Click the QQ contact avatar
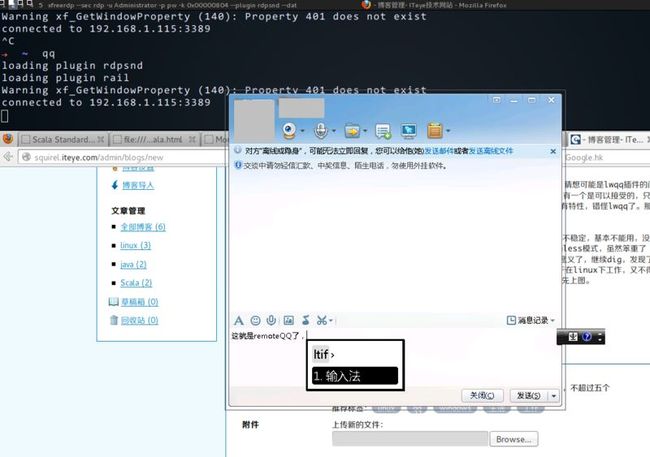650x457 pixels. (x=254, y=119)
